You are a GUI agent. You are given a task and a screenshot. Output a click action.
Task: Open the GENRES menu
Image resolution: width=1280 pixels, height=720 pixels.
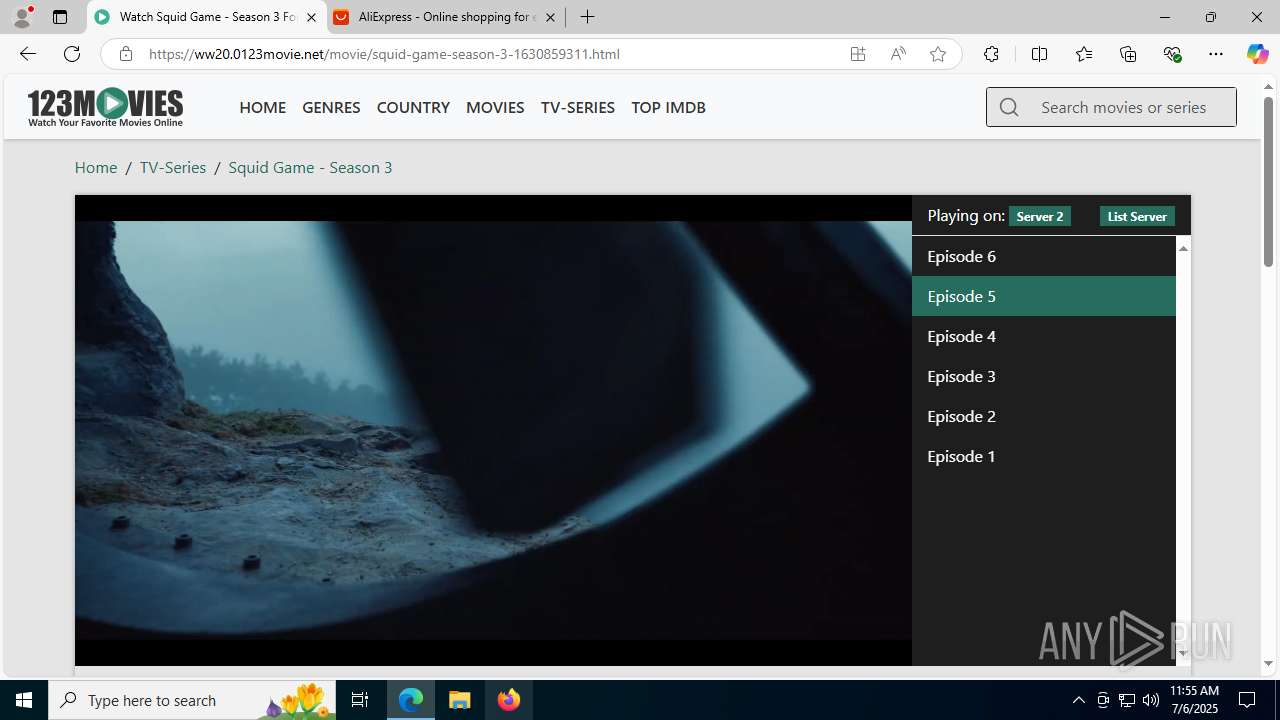[331, 107]
